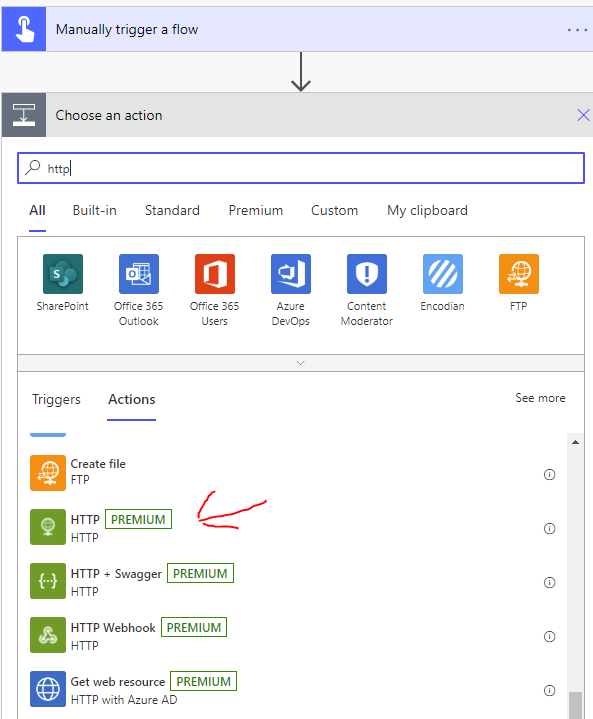Click the See more link
This screenshot has height=719, width=593.
(x=540, y=398)
